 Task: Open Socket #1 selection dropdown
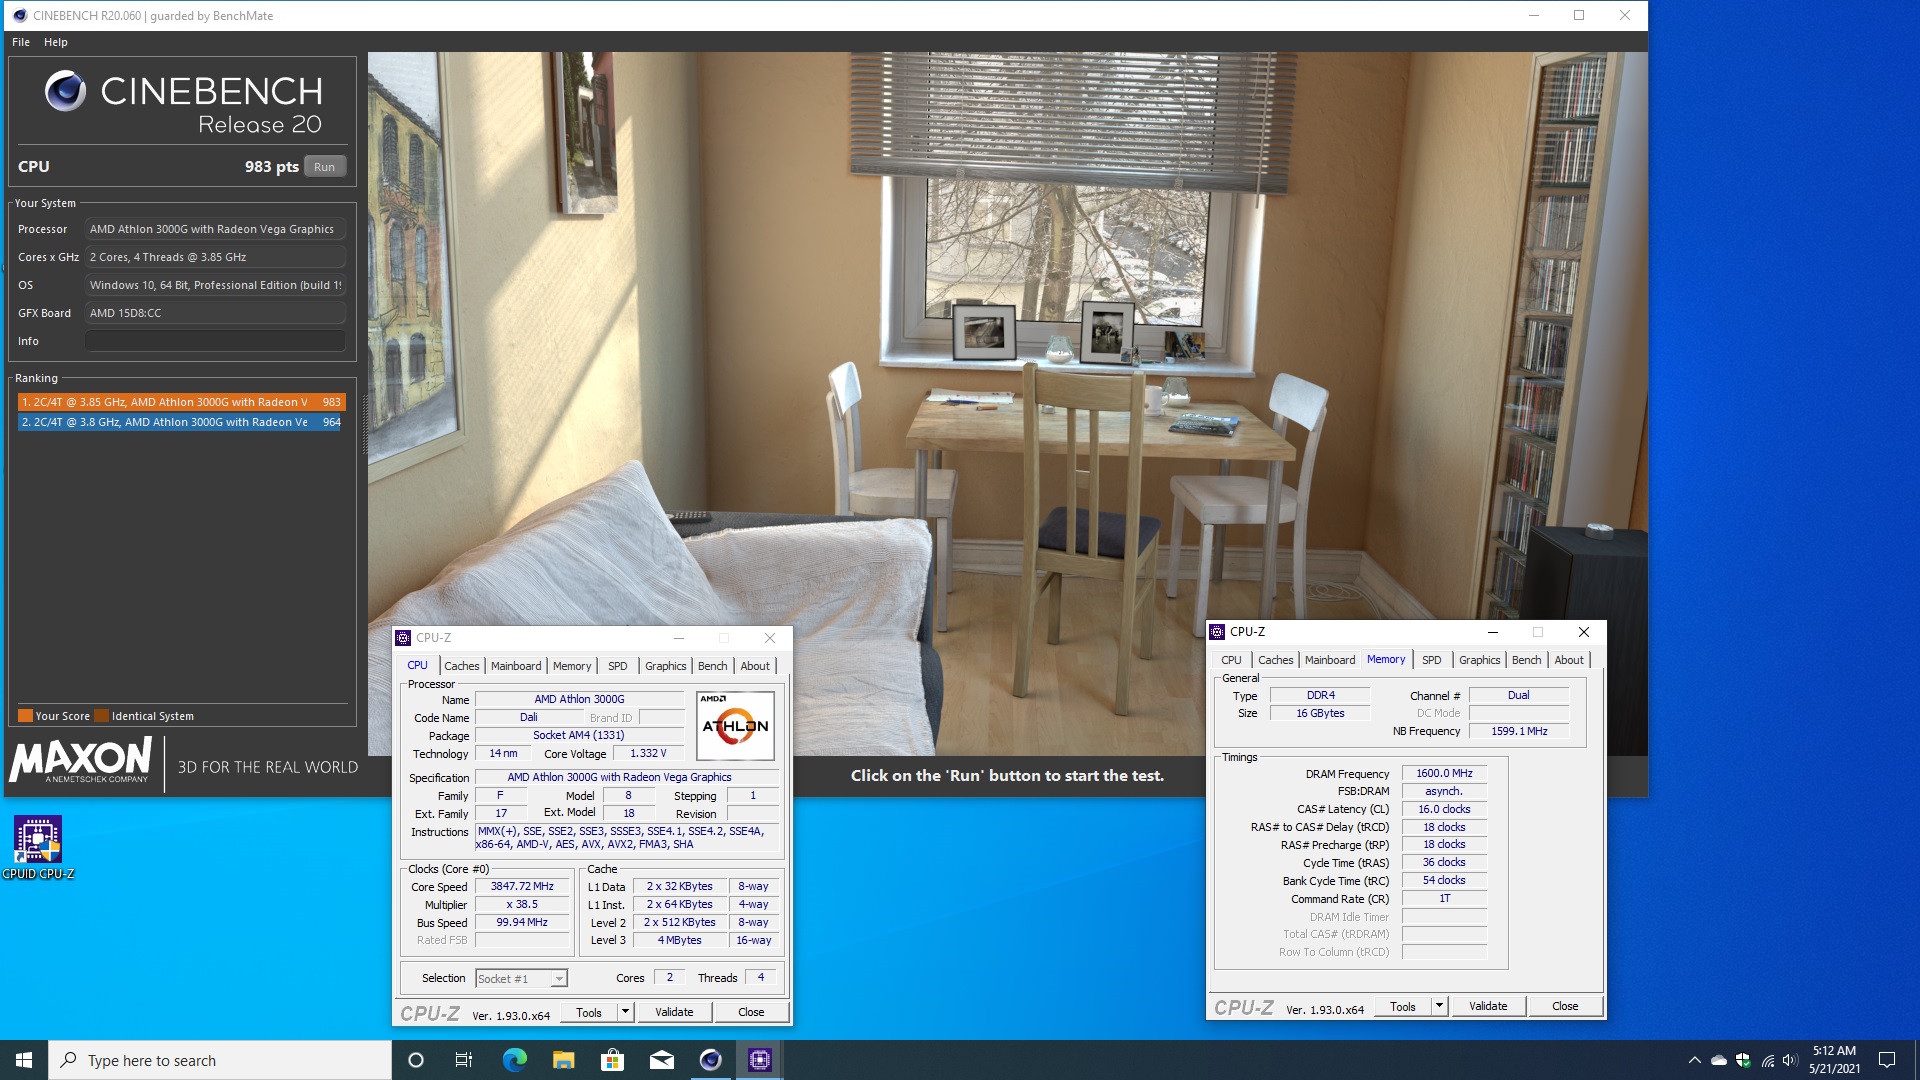(521, 978)
